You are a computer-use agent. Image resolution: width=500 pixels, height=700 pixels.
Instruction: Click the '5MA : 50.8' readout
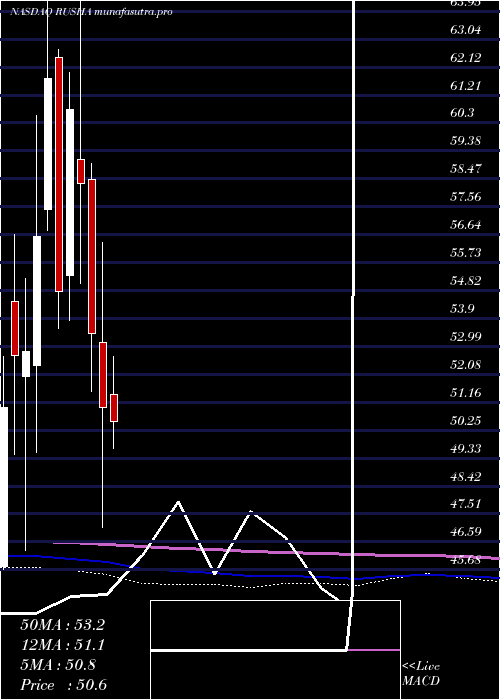tap(58, 665)
